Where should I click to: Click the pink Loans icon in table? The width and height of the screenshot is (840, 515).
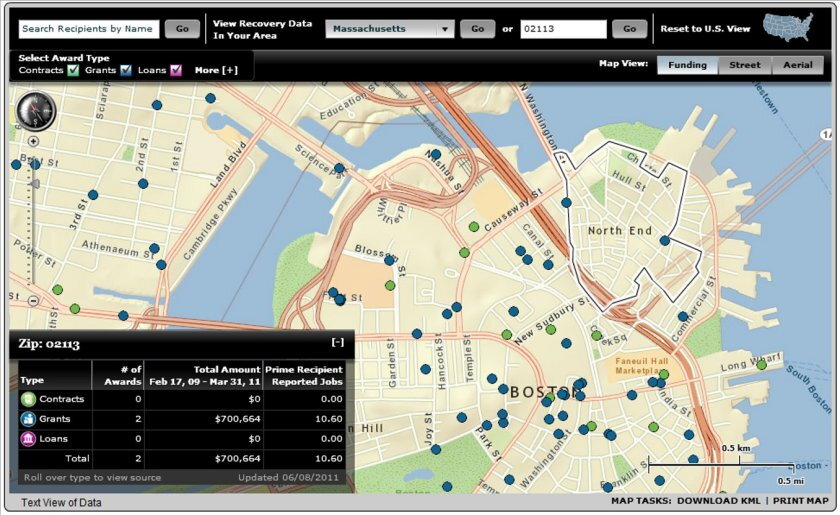point(28,438)
